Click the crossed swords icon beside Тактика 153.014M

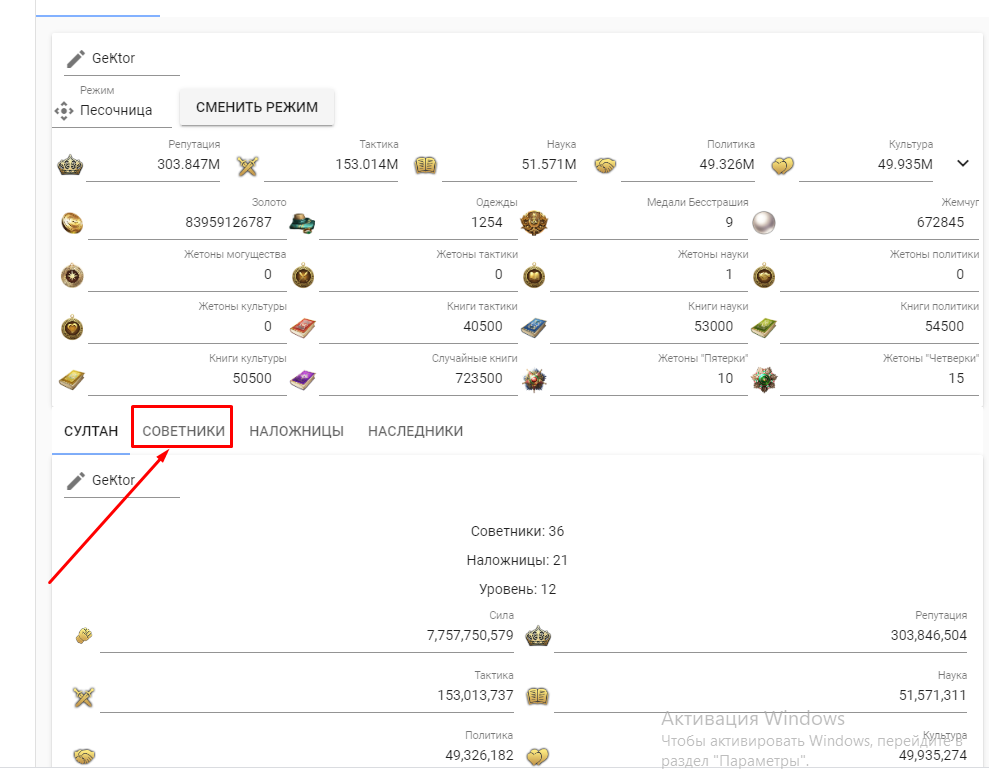(x=248, y=166)
